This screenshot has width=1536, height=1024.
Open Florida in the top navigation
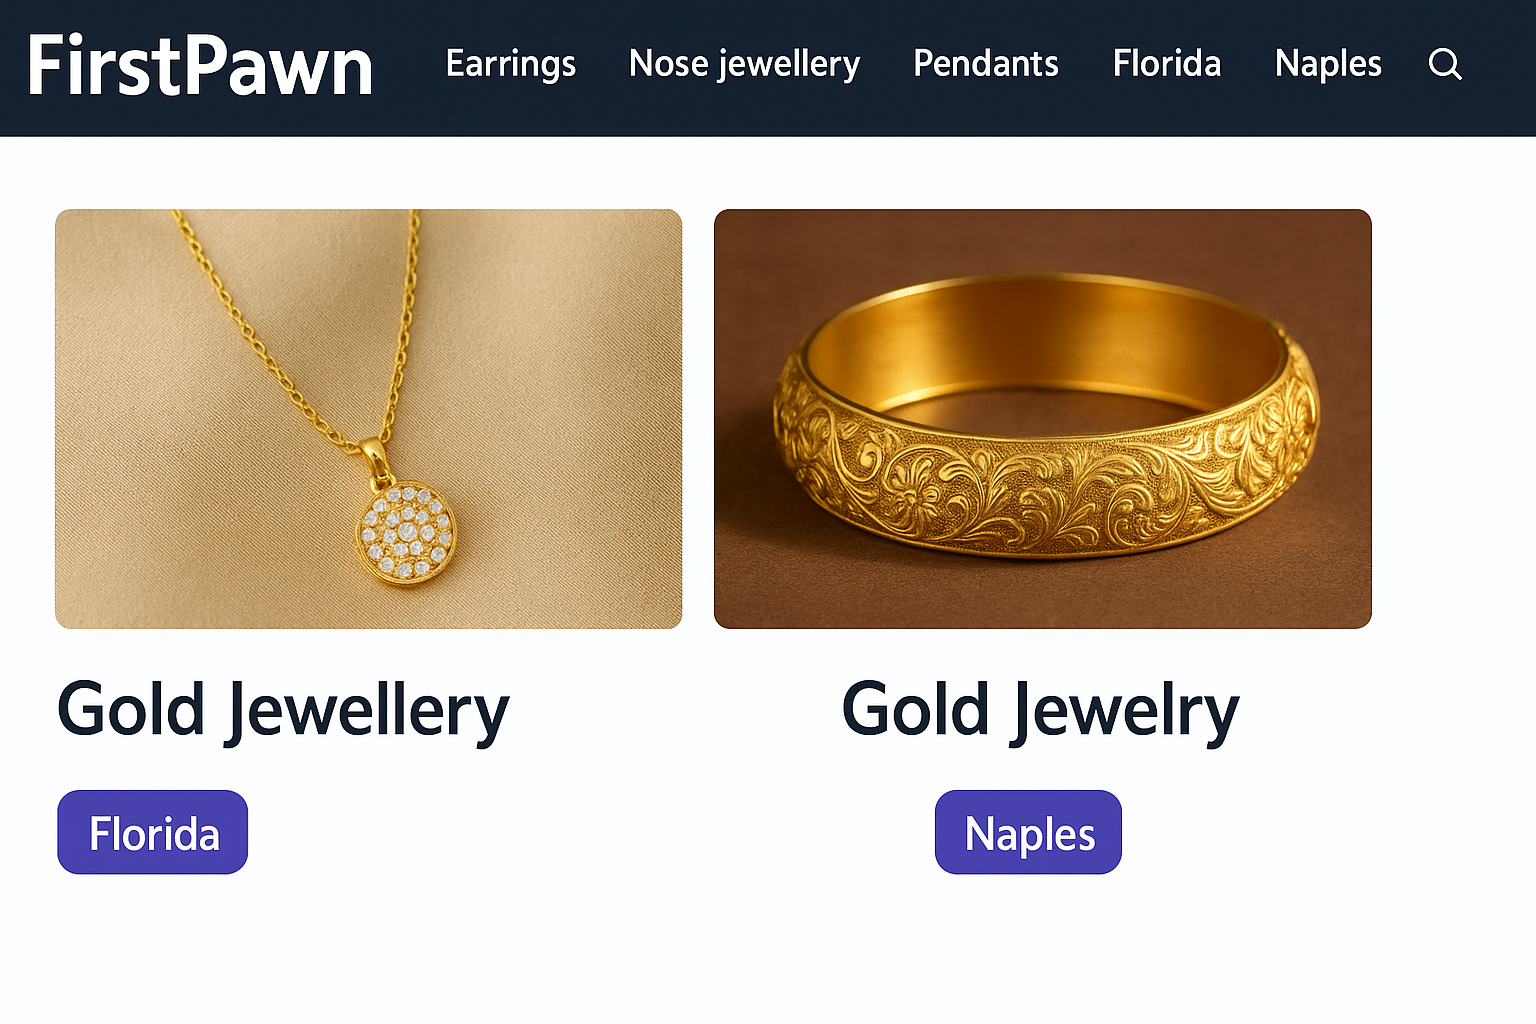click(x=1166, y=64)
